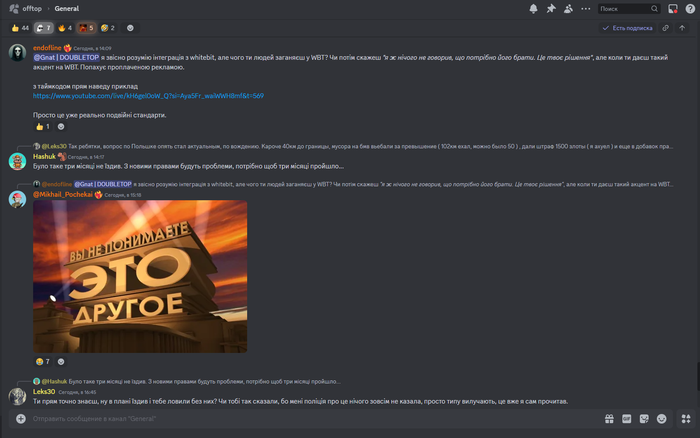Viewport: 700px width, 438px height.
Task: Select the offtop breadcrumb in header
Action: point(32,8)
